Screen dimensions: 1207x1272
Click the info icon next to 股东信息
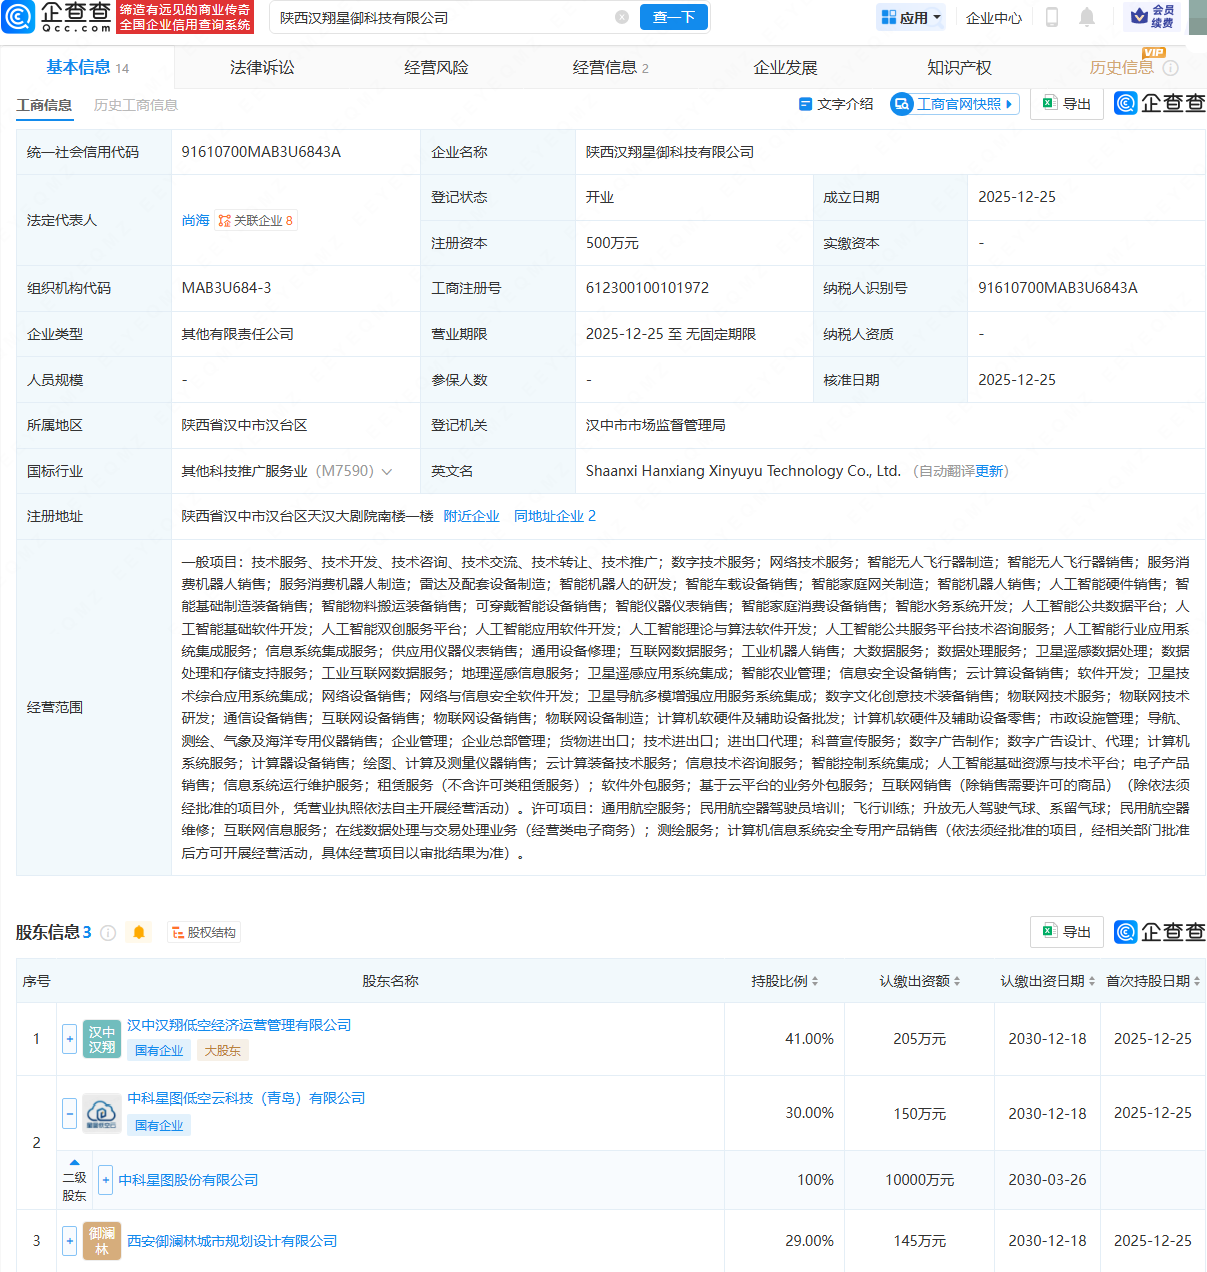(108, 933)
